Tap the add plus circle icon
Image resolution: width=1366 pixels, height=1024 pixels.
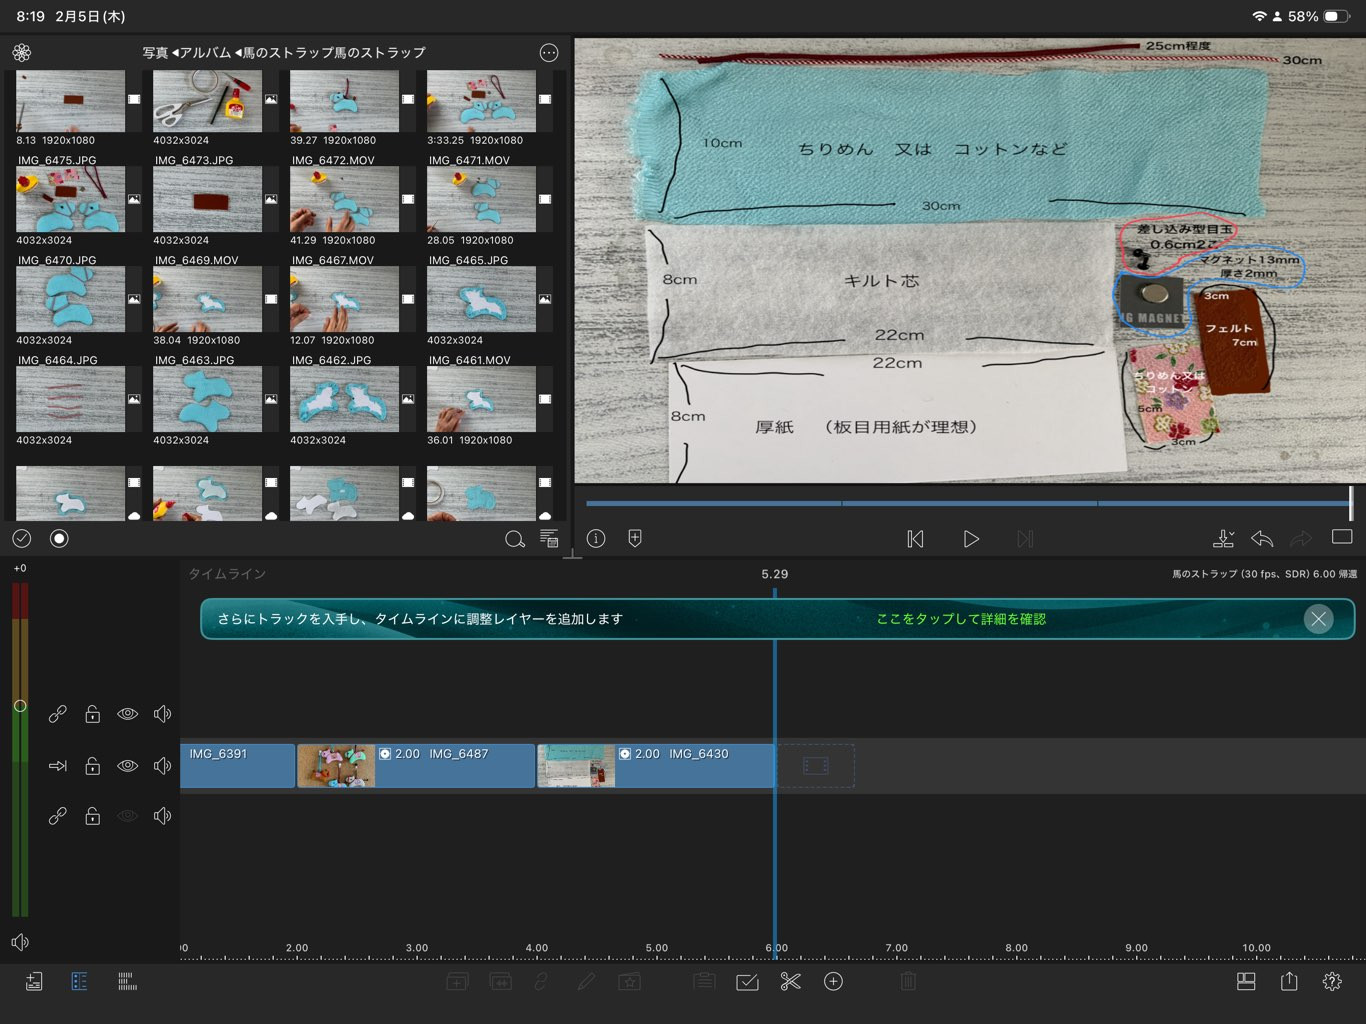tap(833, 982)
